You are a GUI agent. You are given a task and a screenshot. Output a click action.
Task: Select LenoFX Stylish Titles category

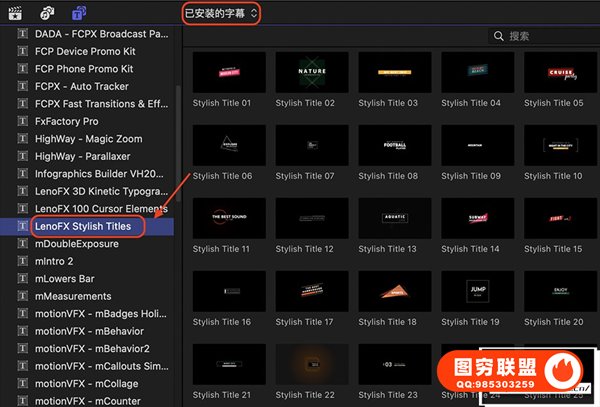[89, 226]
